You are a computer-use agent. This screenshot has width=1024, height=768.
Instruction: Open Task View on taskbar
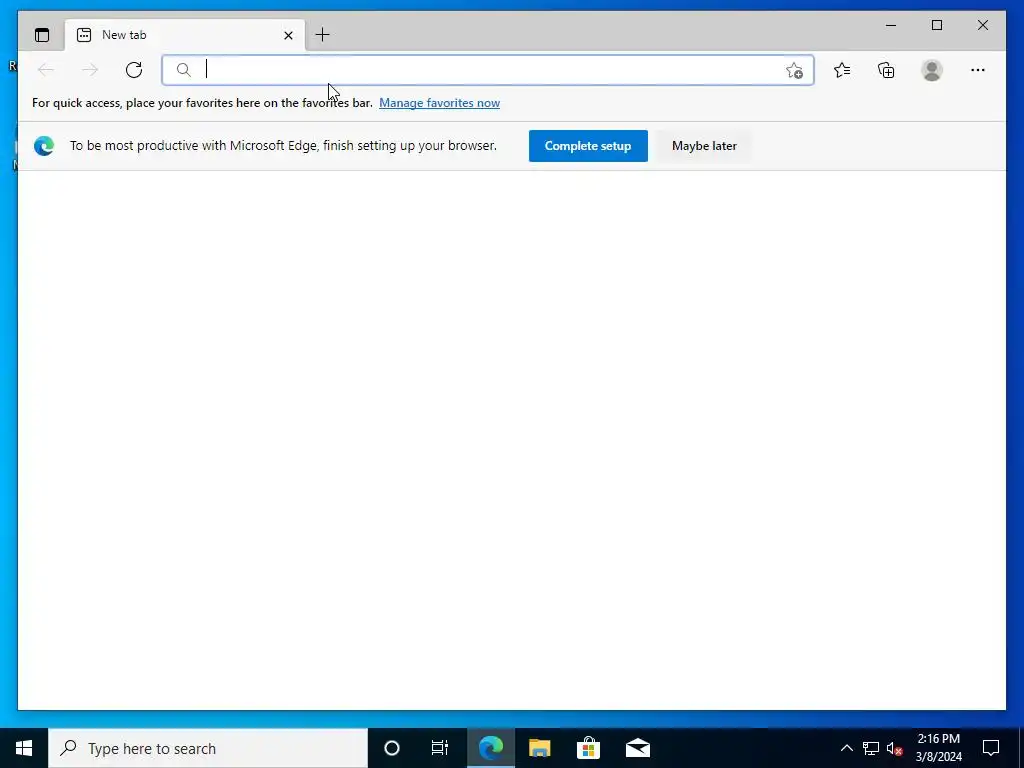(440, 748)
